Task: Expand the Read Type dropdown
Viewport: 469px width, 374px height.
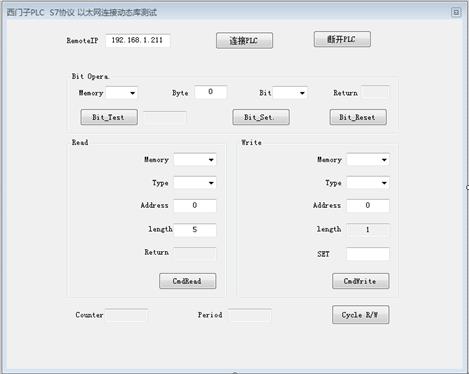Action: point(195,183)
